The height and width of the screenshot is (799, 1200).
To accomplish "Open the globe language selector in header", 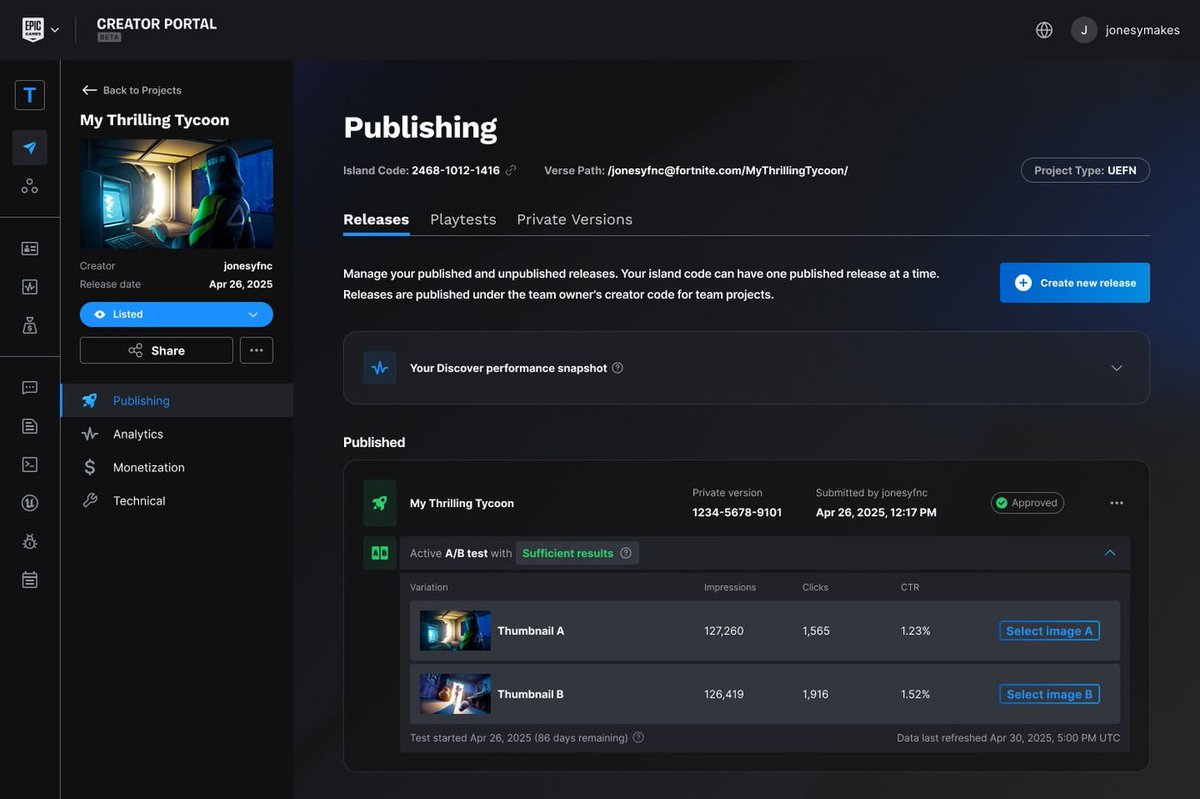I will pos(1044,29).
